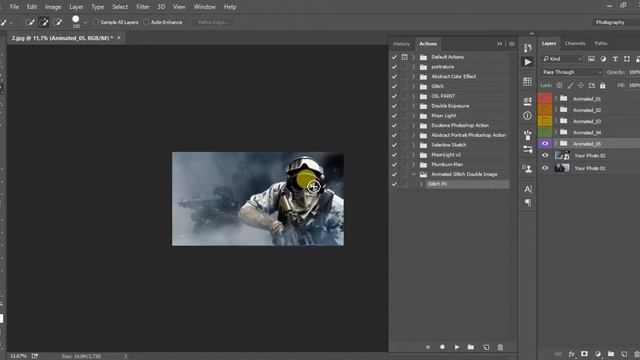640x360 pixels.
Task: Show the Animated_01 layer group
Action: (x=545, y=99)
